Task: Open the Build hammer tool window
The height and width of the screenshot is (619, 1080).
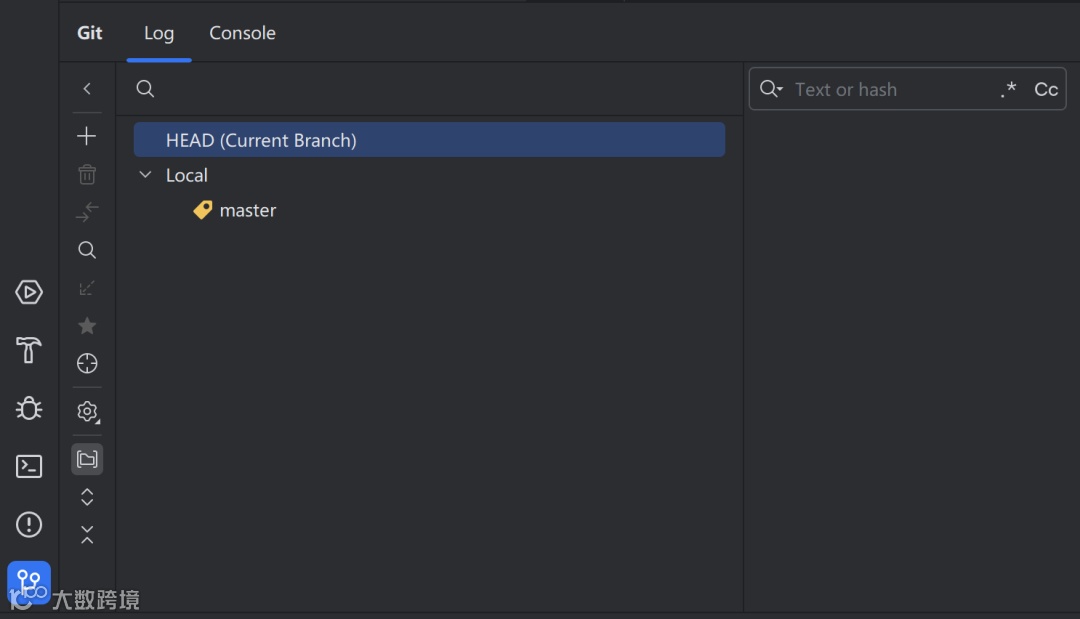Action: point(29,350)
